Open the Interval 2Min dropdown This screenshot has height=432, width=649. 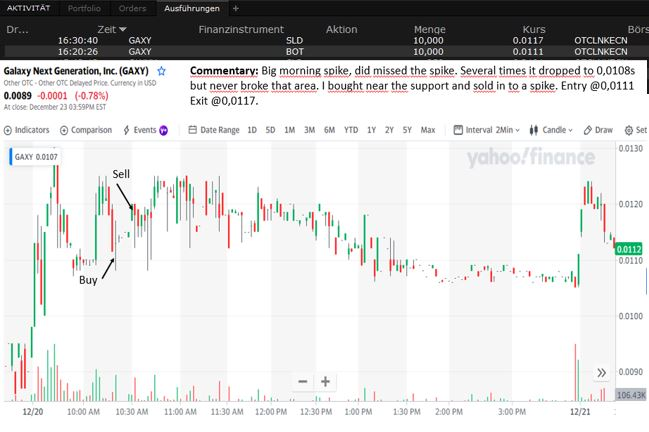[486, 130]
